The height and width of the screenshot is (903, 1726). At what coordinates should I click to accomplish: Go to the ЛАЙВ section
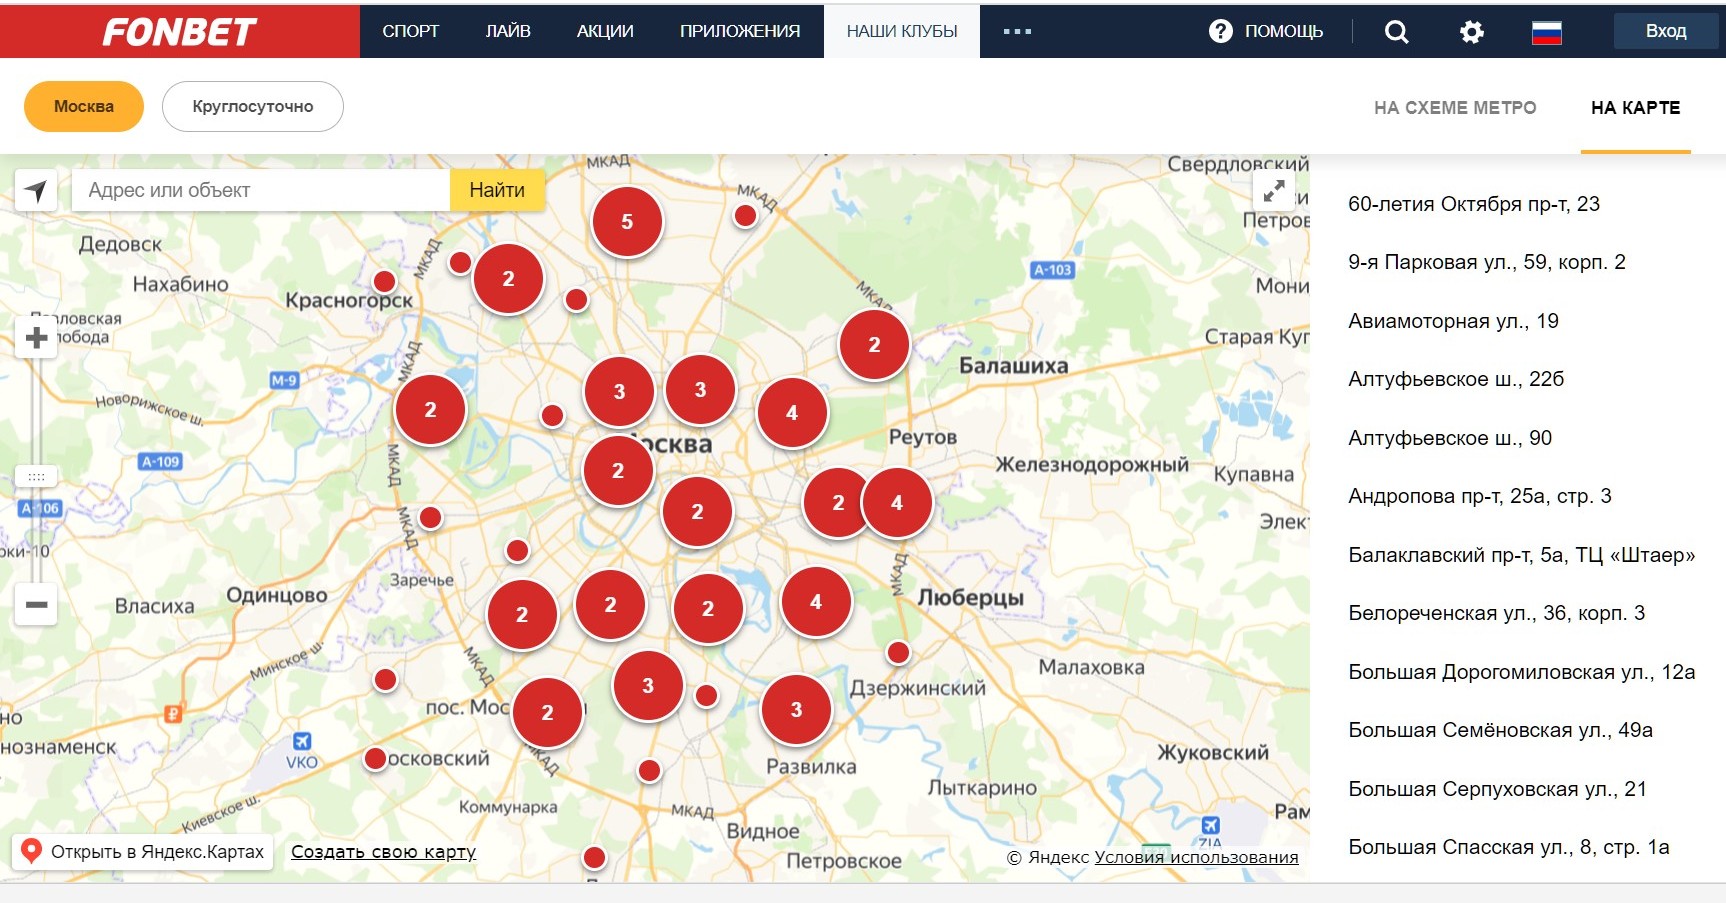[508, 31]
